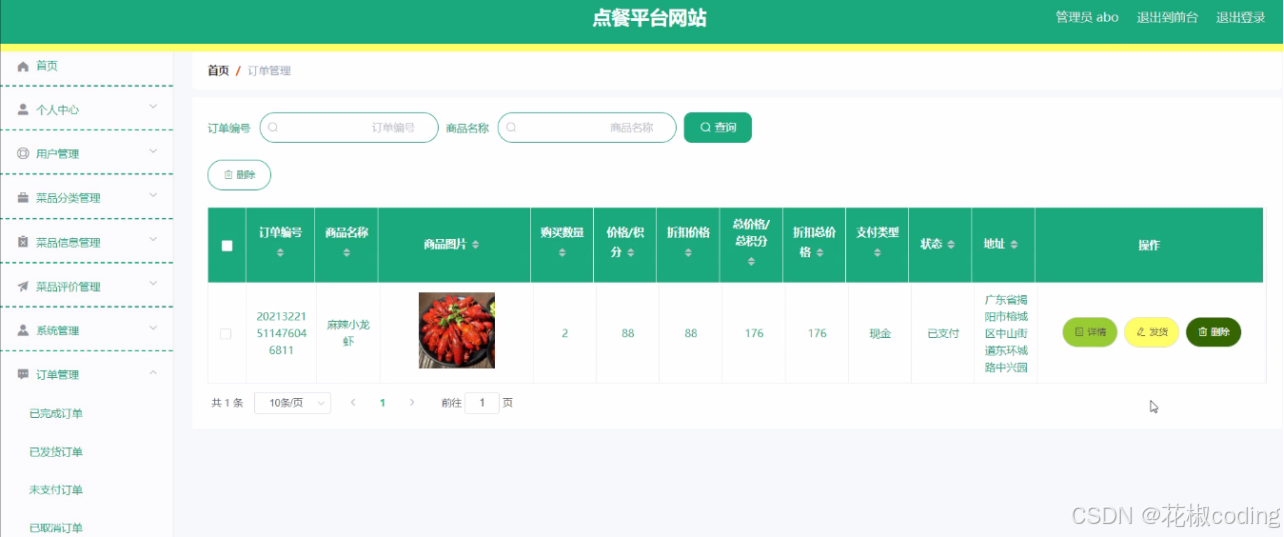Sort by 状态 using its sort arrows
Image resolution: width=1284 pixels, height=537 pixels.
pos(951,245)
